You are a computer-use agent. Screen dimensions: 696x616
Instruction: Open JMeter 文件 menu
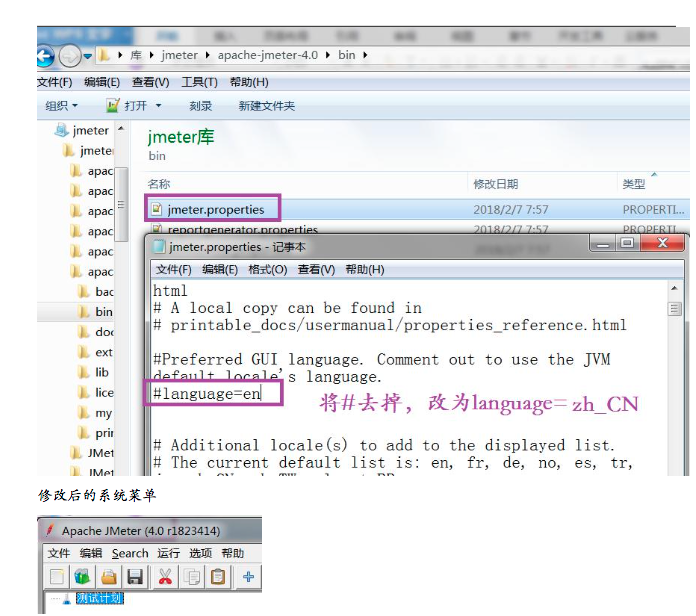click(59, 553)
